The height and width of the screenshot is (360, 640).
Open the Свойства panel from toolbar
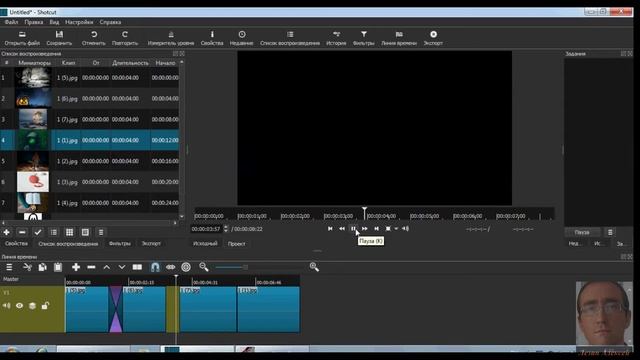click(x=212, y=38)
